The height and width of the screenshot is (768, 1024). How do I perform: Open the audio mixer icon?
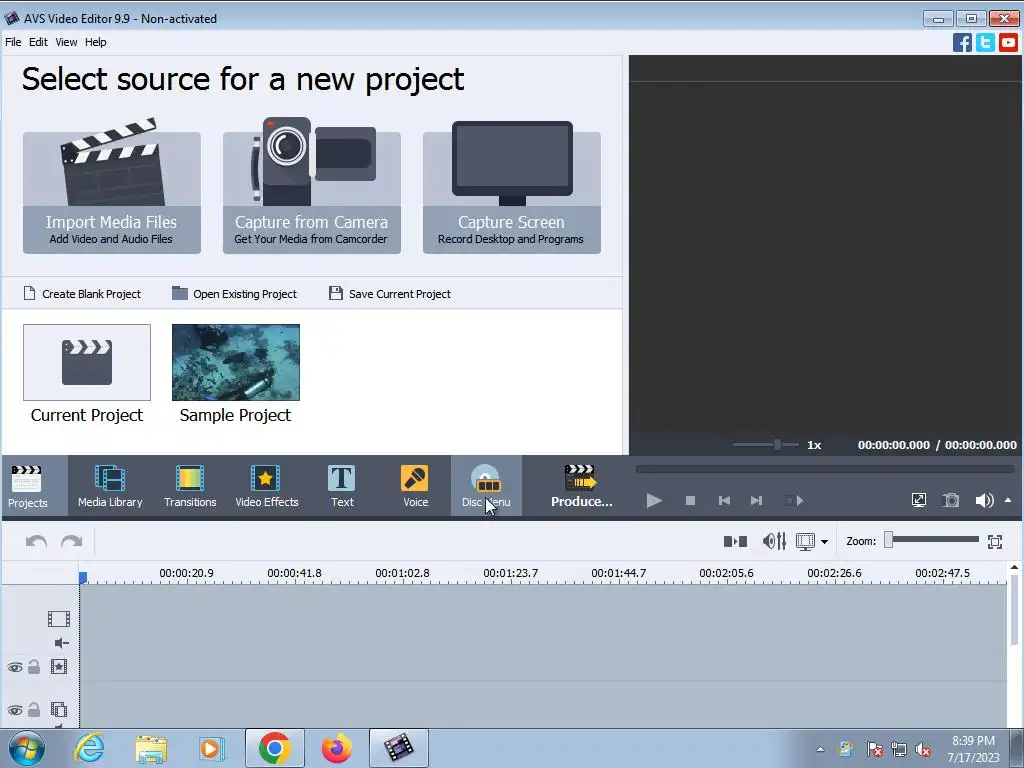click(x=774, y=541)
